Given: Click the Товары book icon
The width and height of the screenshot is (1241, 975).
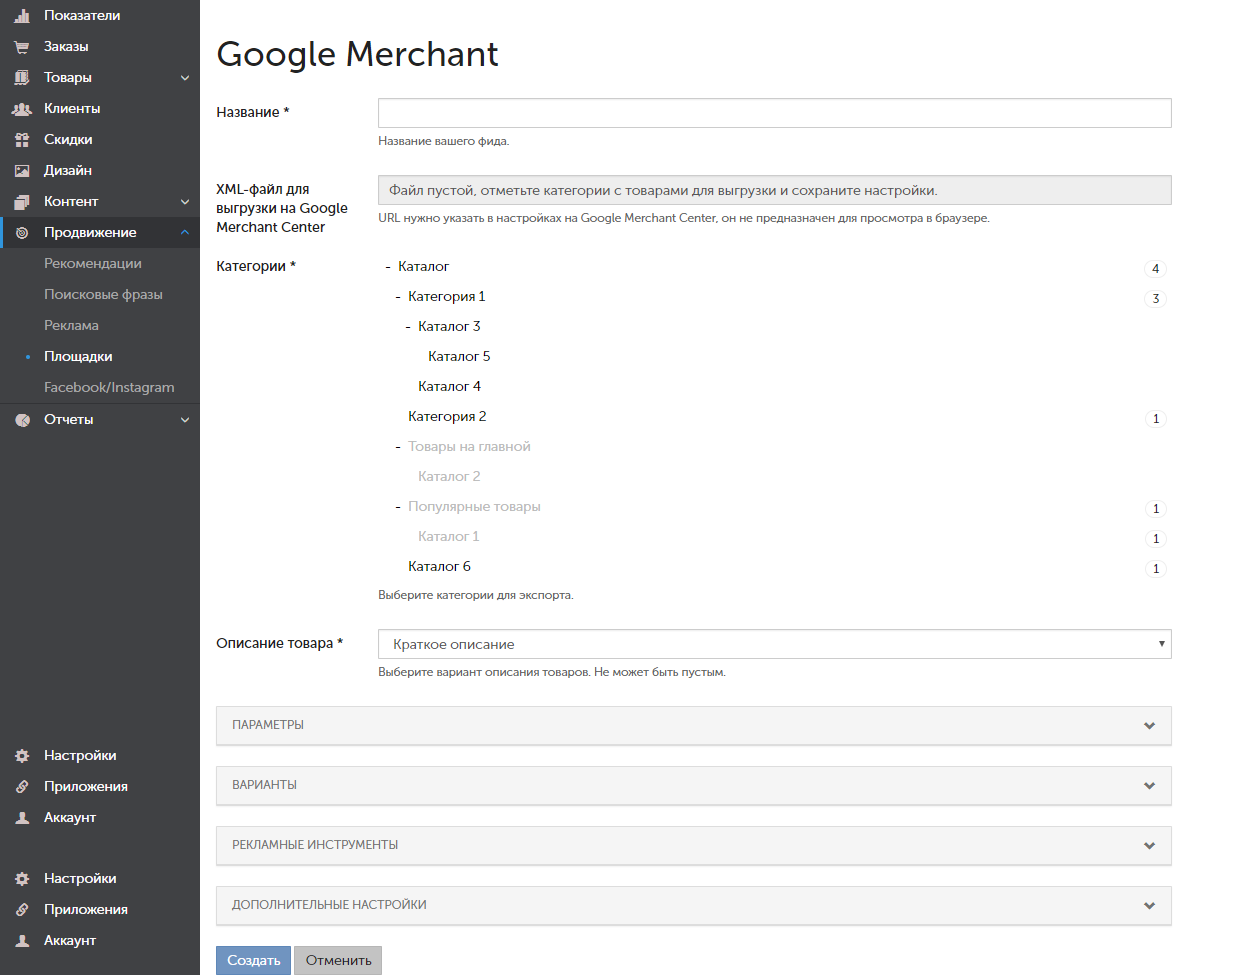Looking at the screenshot, I should 22,78.
